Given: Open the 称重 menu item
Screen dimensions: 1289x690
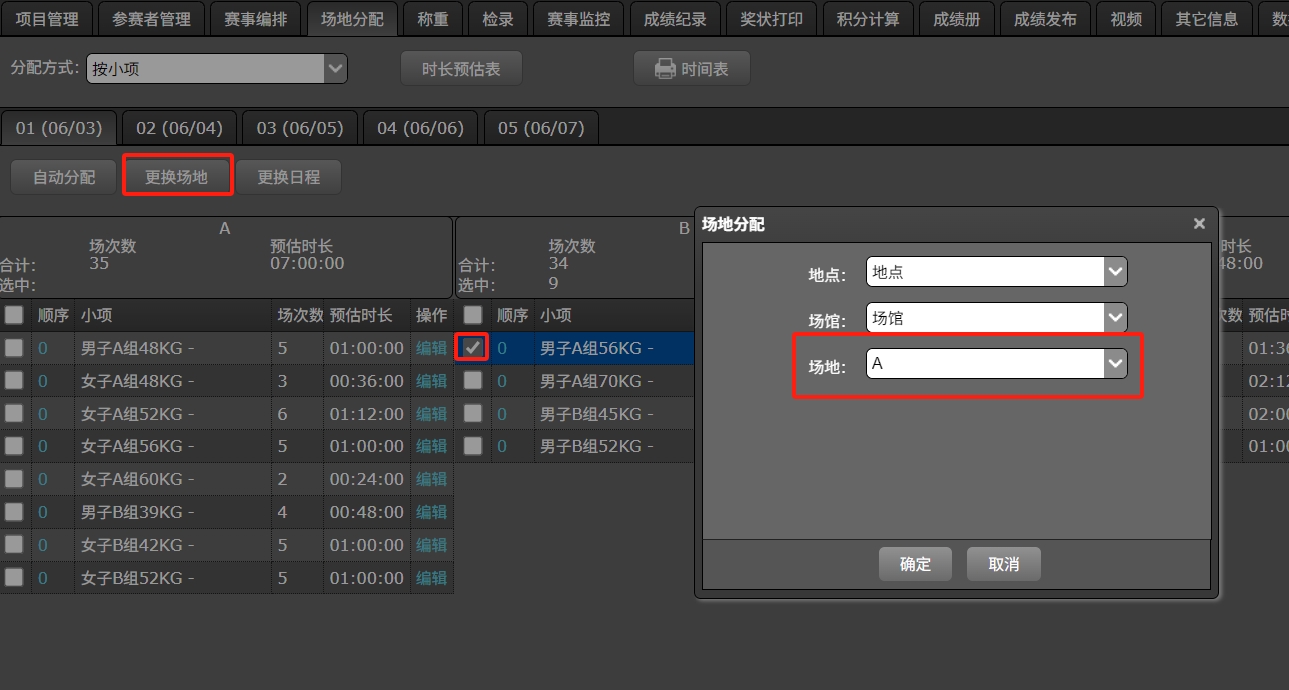Looking at the screenshot, I should [432, 18].
